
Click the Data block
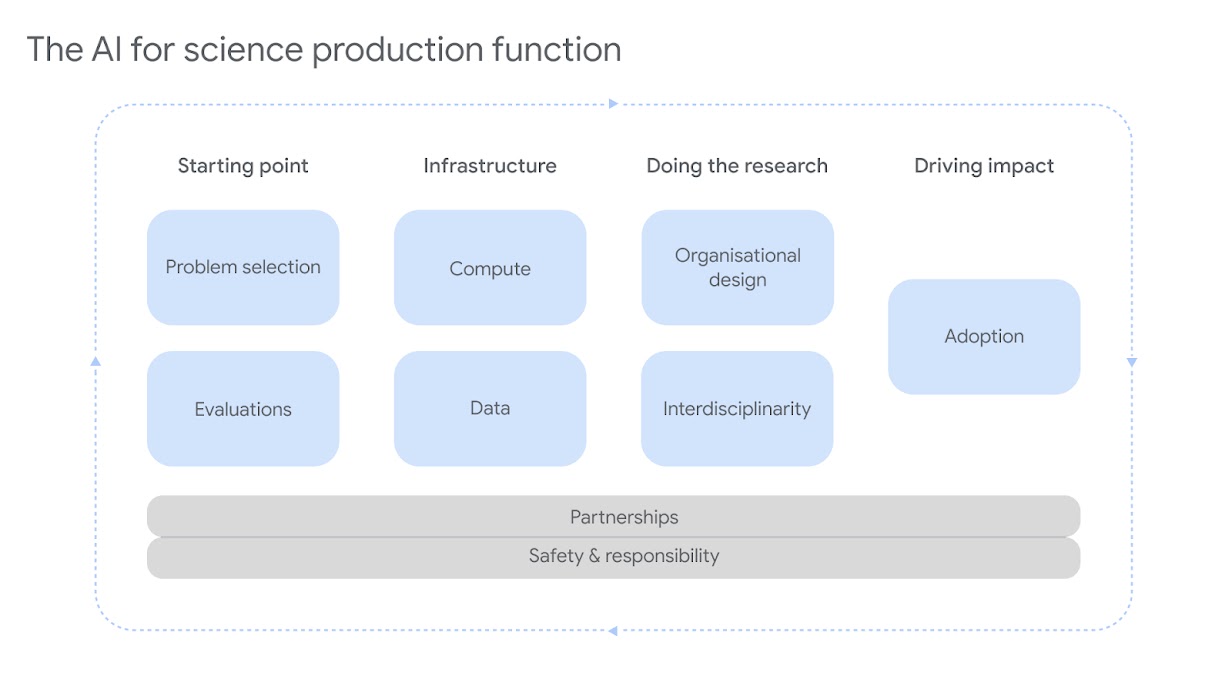point(490,408)
